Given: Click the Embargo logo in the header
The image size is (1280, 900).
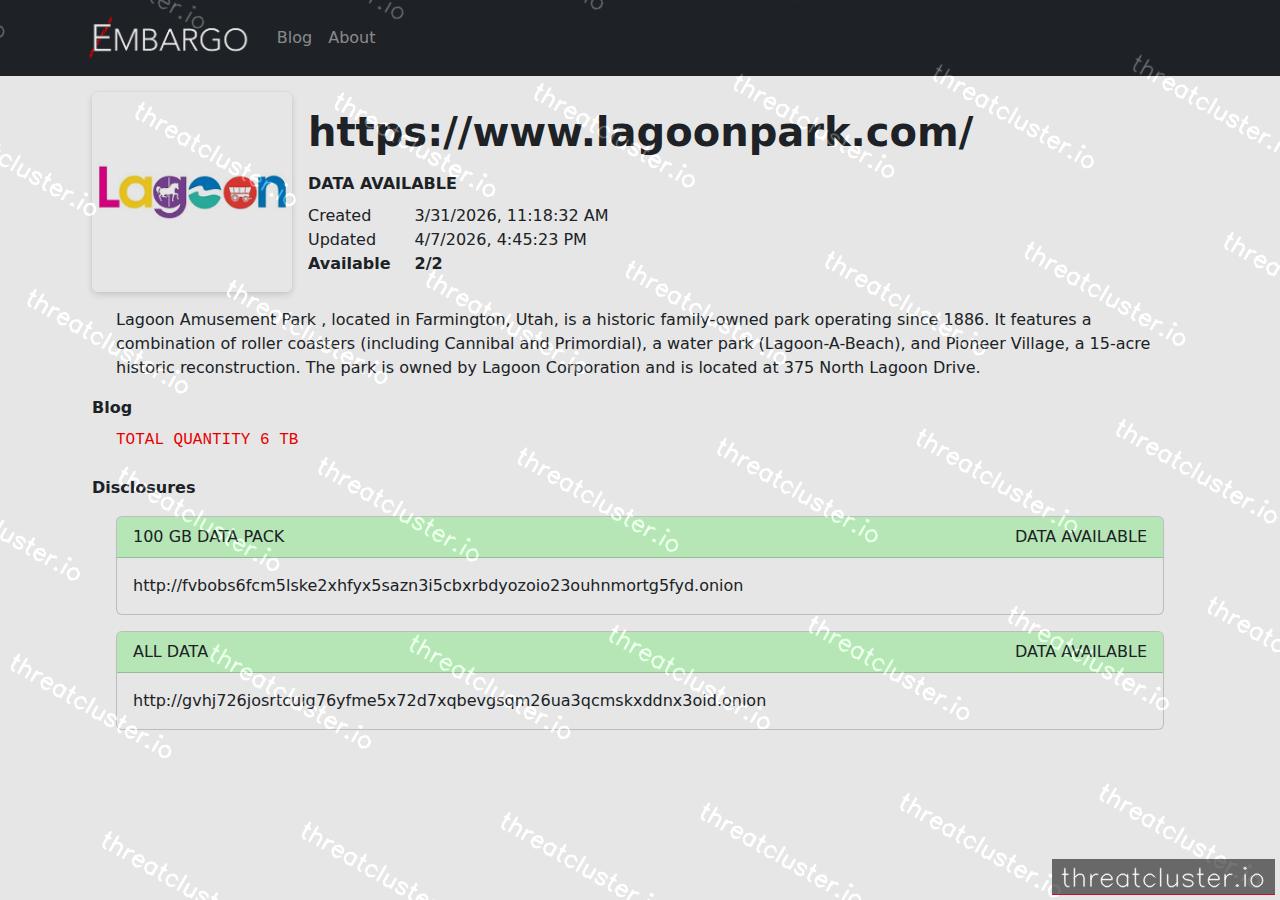Looking at the screenshot, I should pos(169,38).
